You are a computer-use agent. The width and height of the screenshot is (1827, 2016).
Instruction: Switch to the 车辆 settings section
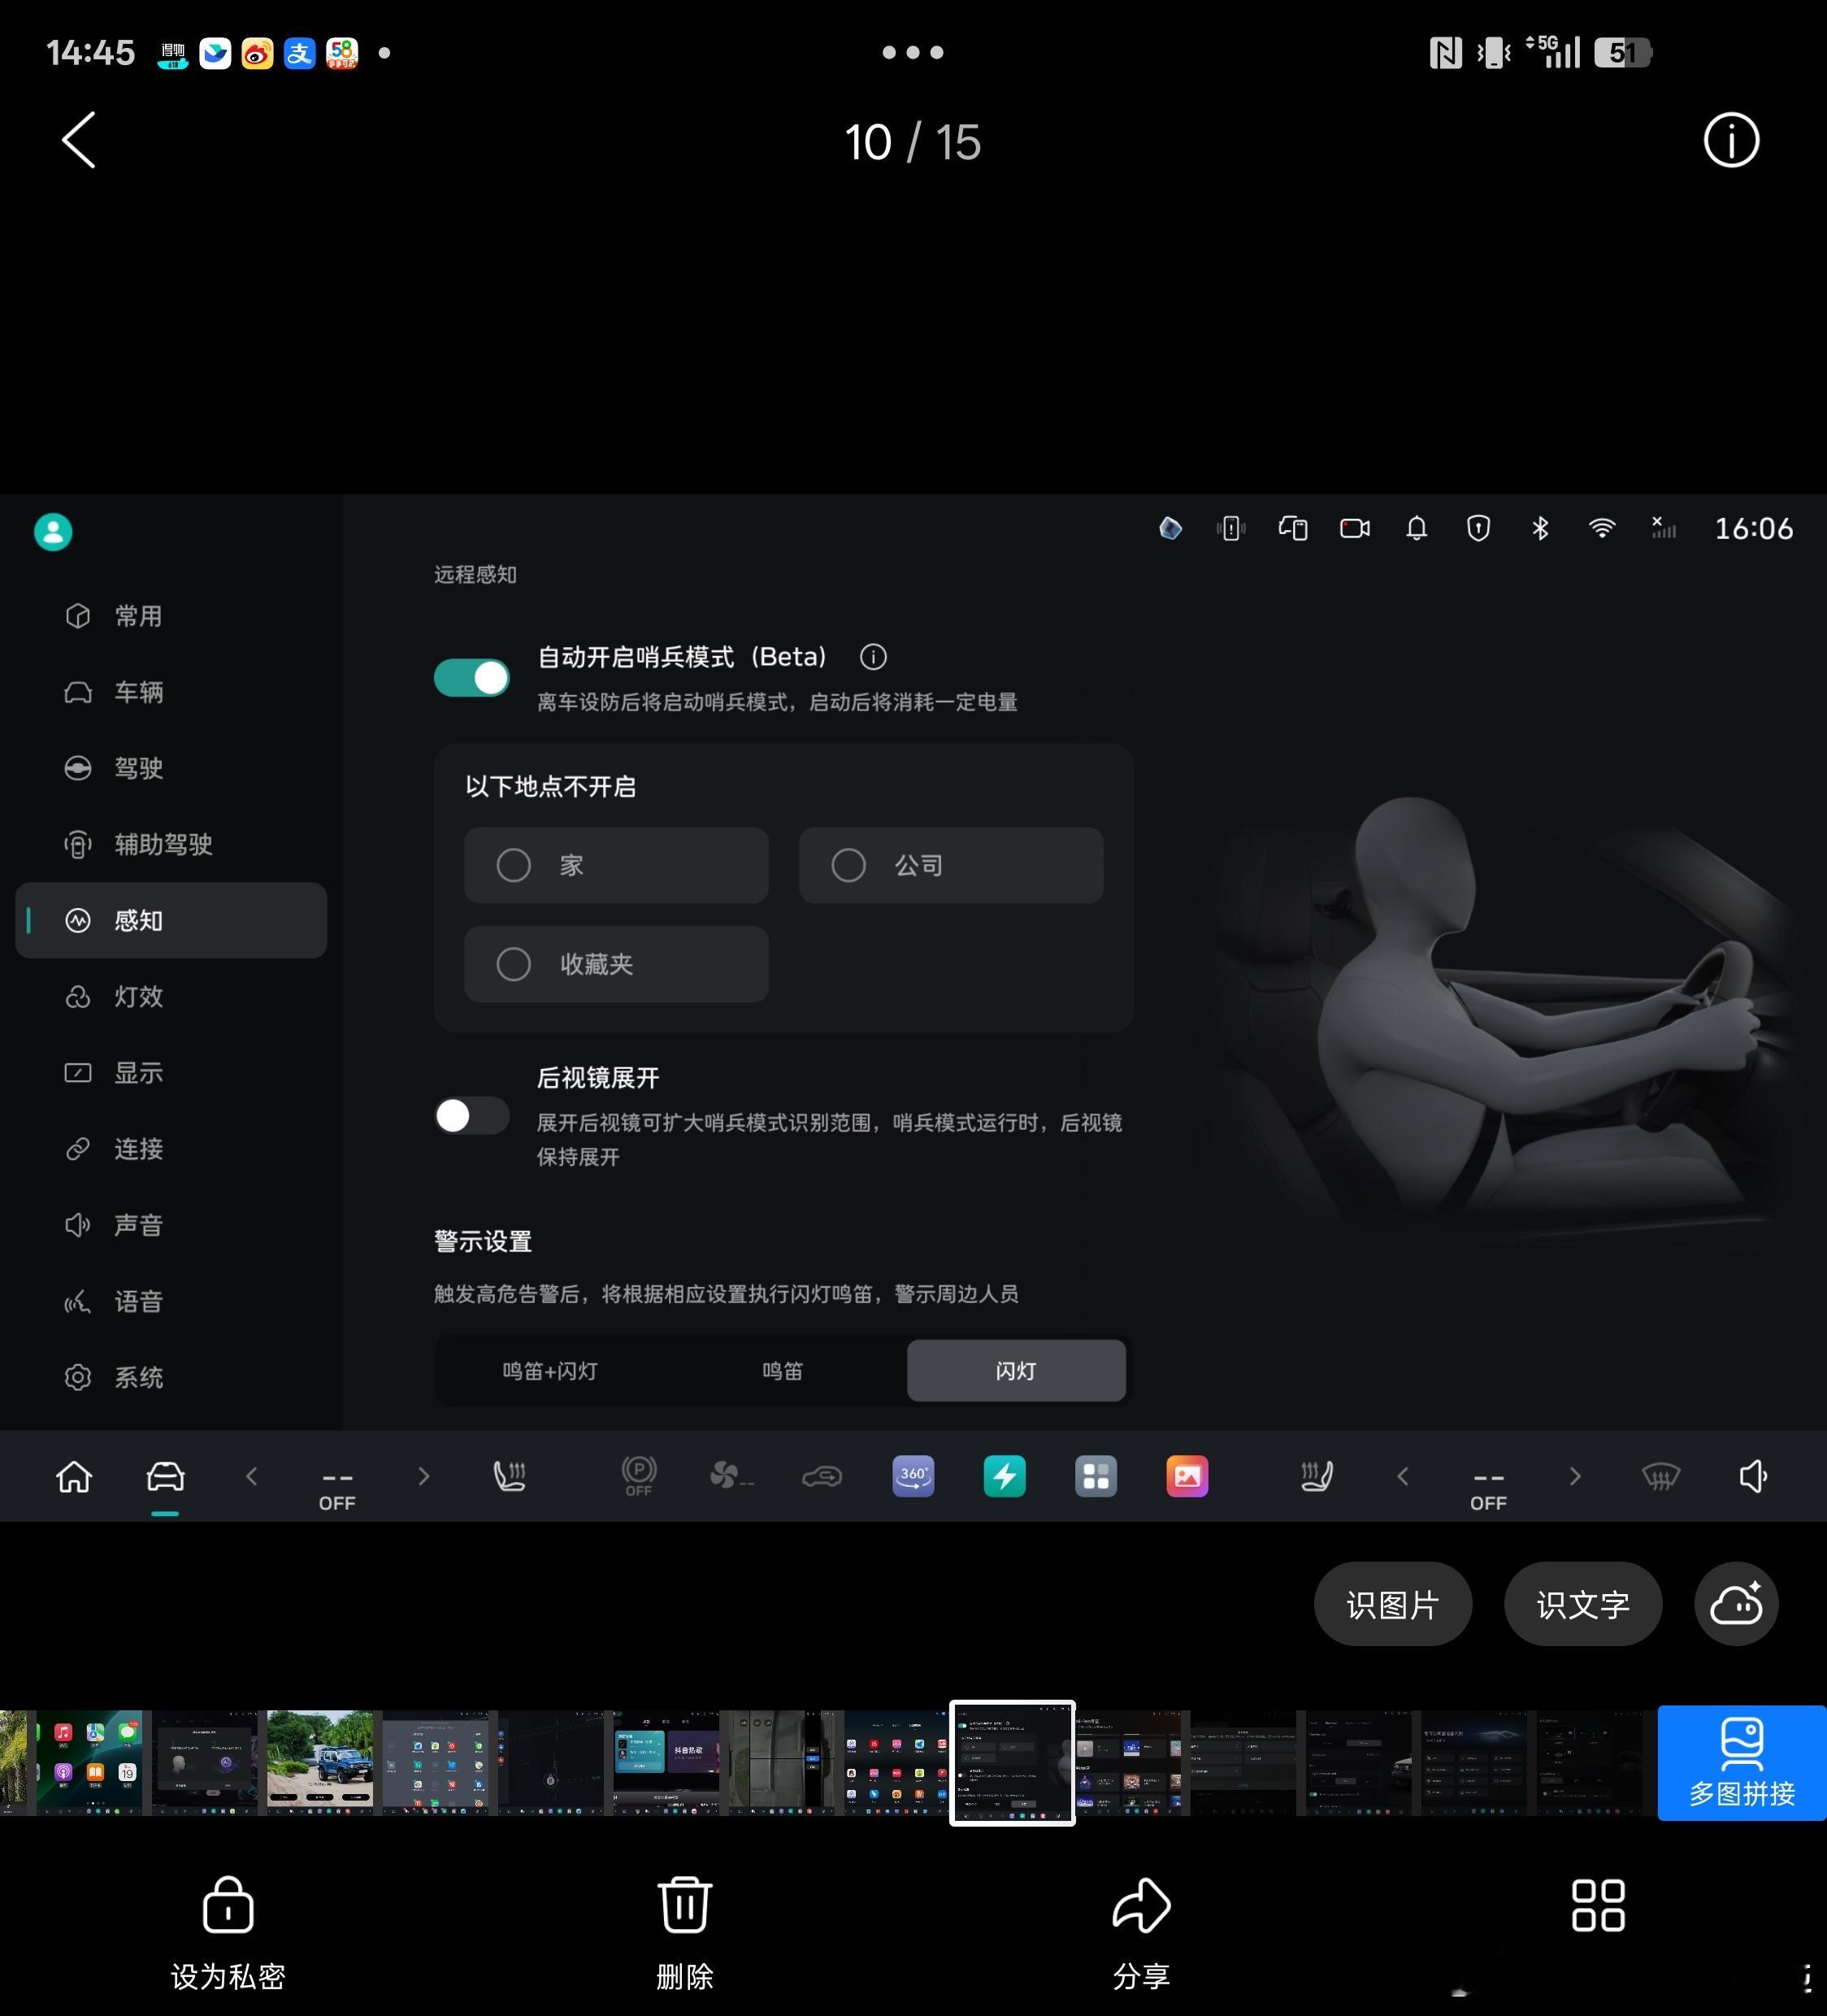coord(138,692)
